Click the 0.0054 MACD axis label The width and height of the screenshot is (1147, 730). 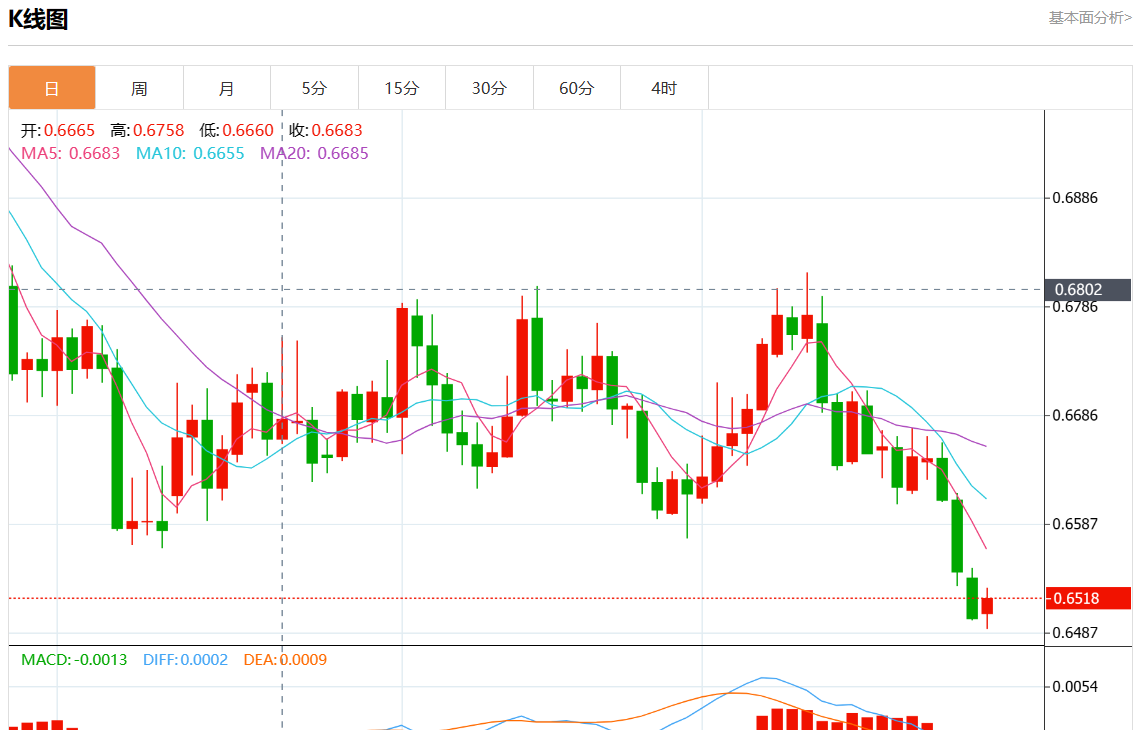[1075, 687]
